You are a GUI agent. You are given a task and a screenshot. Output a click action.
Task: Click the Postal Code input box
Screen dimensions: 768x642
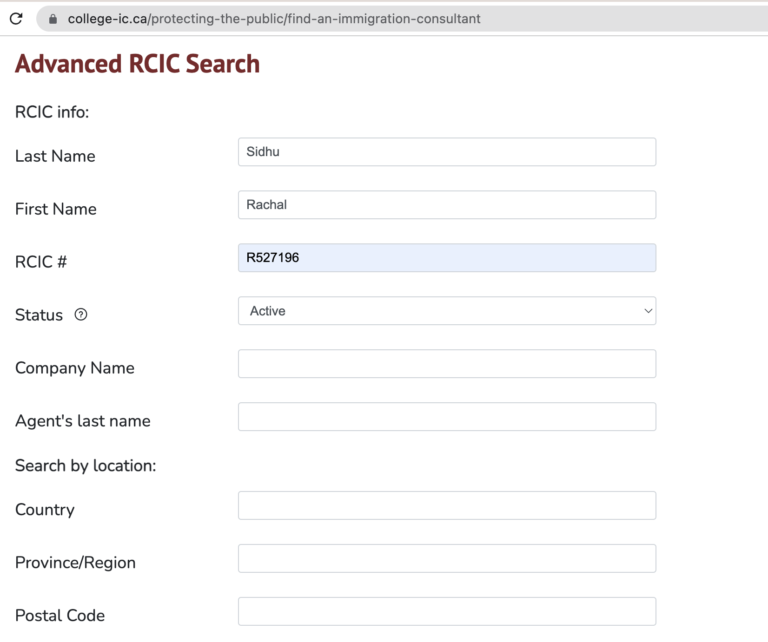(446, 612)
